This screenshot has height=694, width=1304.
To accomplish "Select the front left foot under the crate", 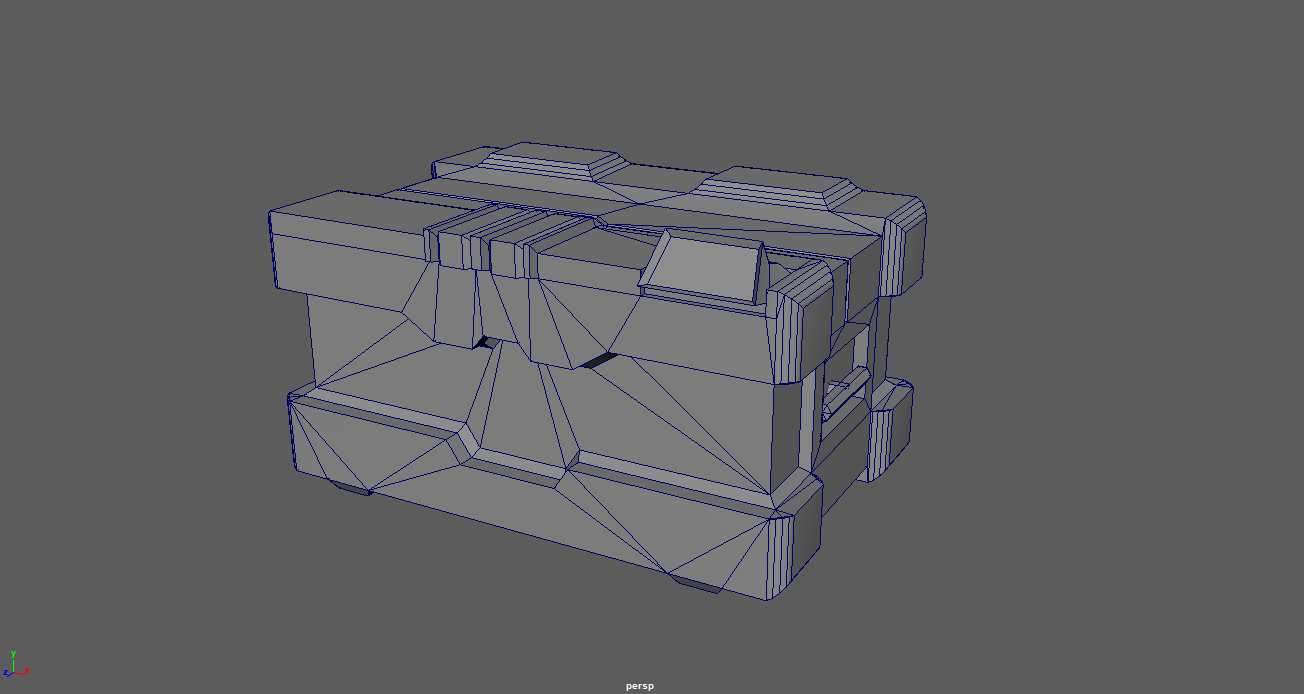I will tap(350, 487).
